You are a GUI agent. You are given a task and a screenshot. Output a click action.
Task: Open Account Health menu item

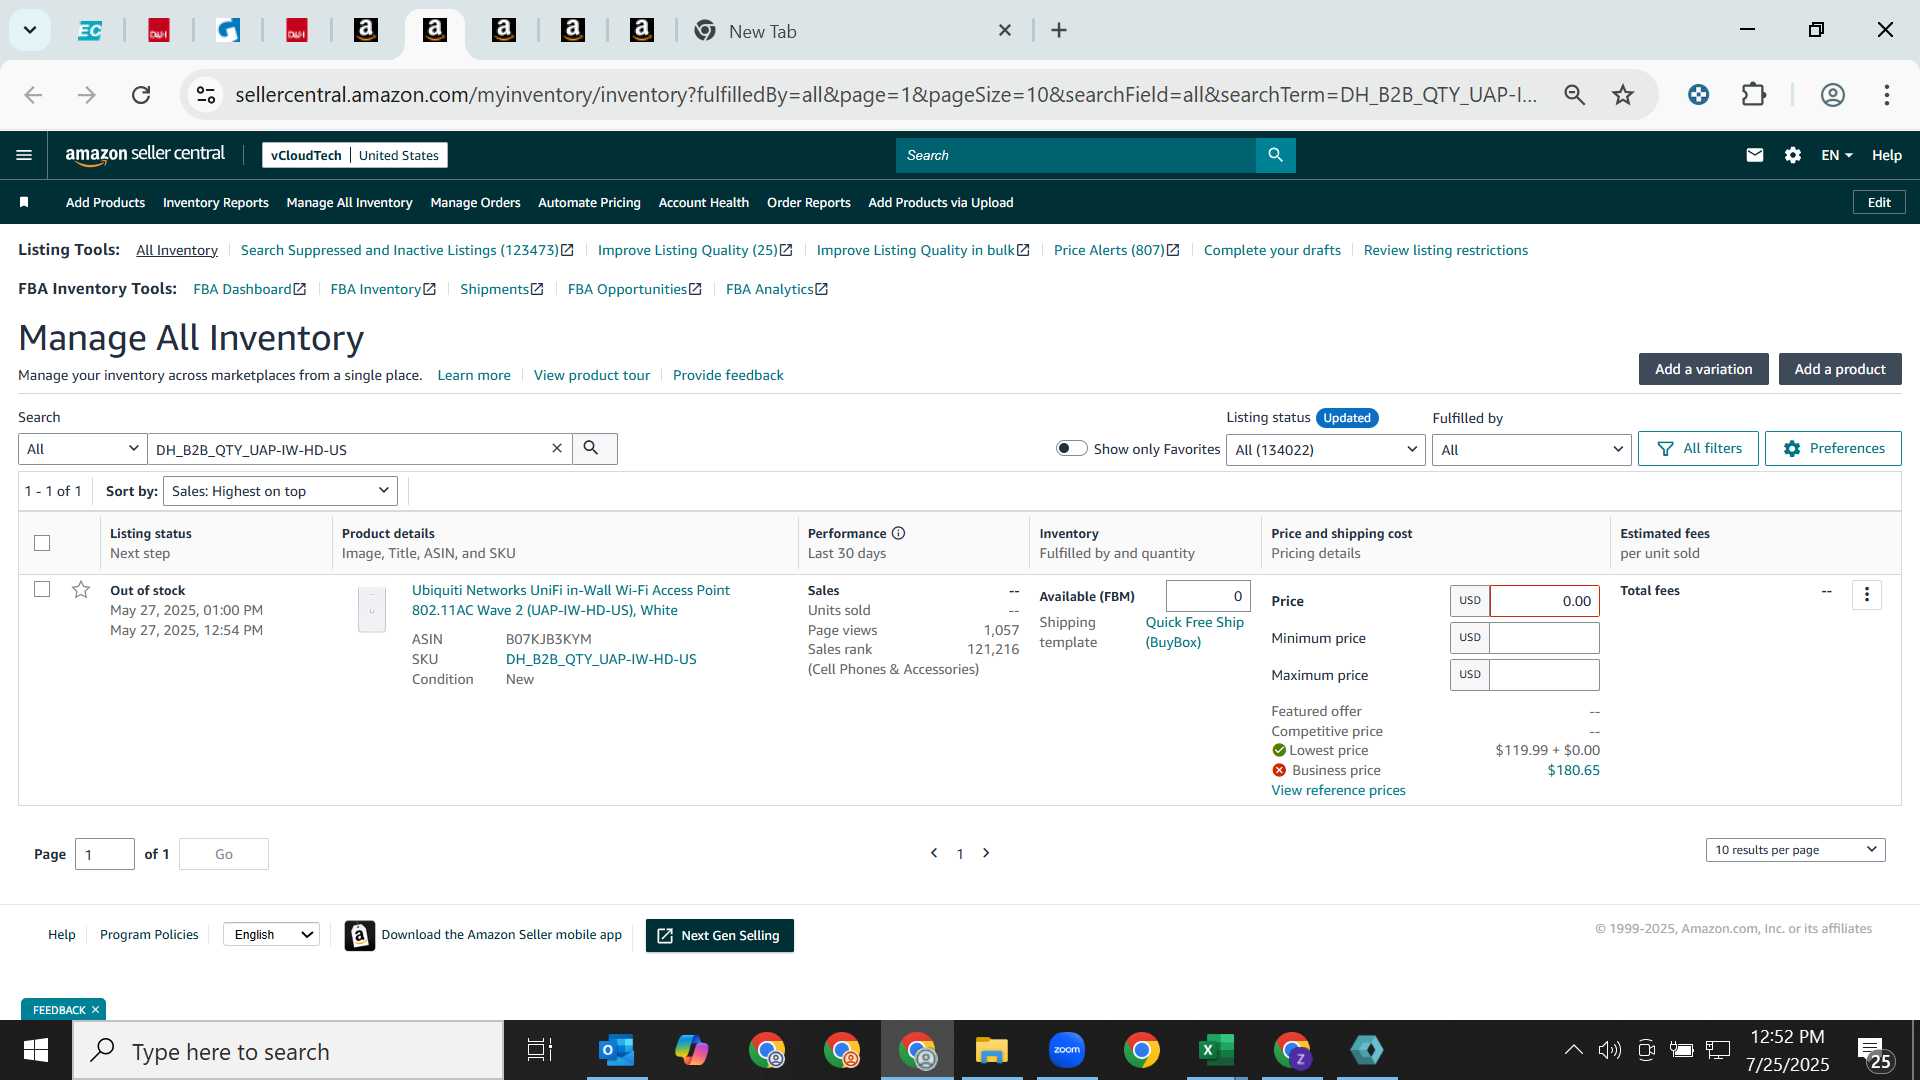703,202
